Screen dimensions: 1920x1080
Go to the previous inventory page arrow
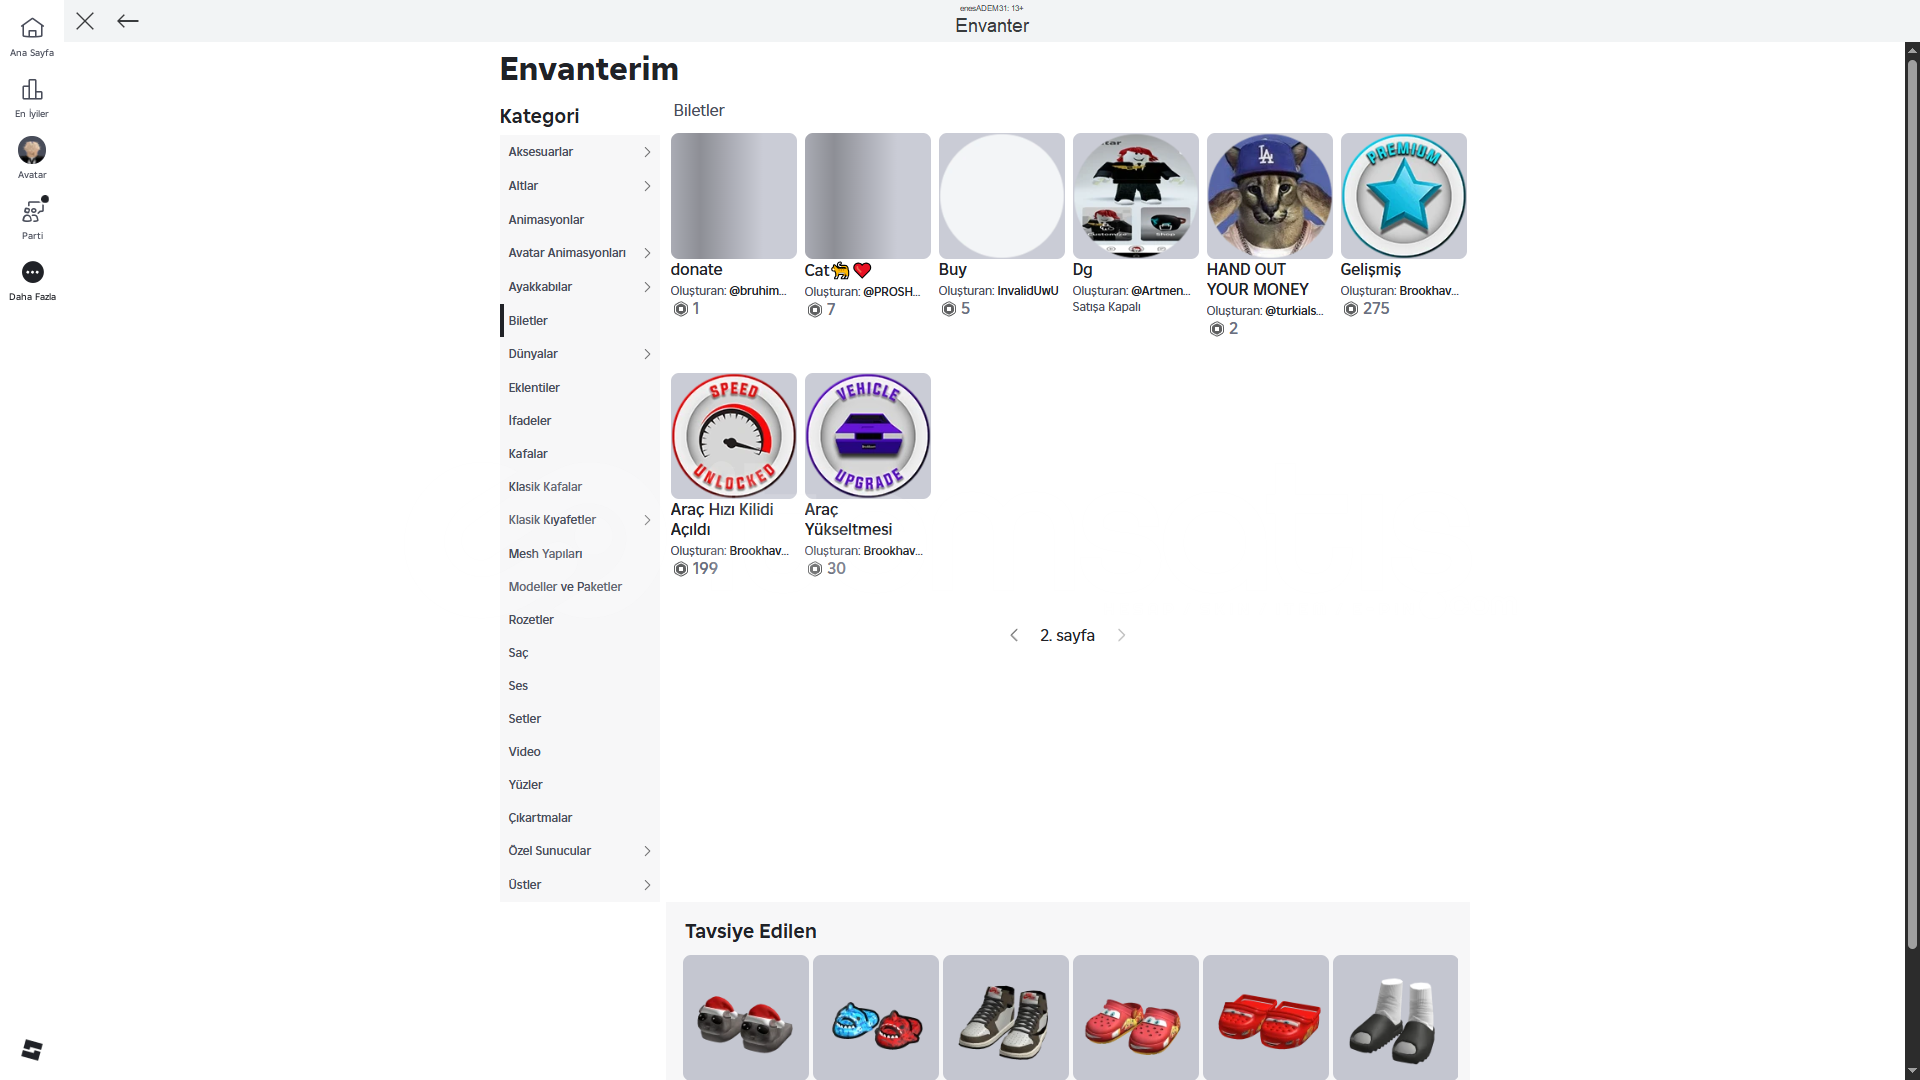[x=1014, y=635]
